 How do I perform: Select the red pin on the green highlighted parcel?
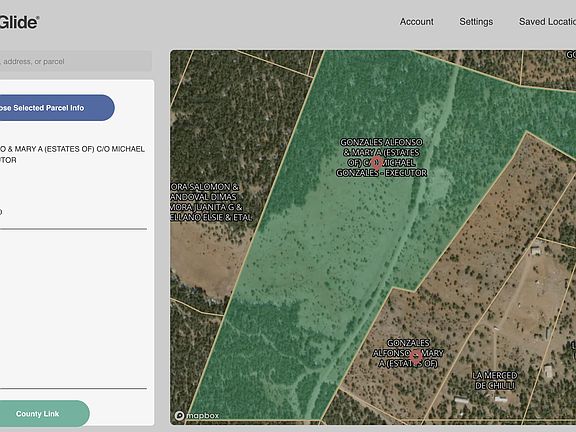click(x=376, y=162)
